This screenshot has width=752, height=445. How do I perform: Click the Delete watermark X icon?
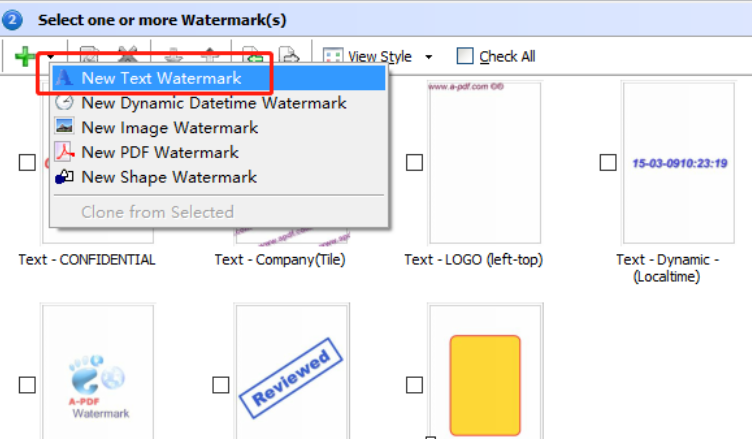coord(127,57)
